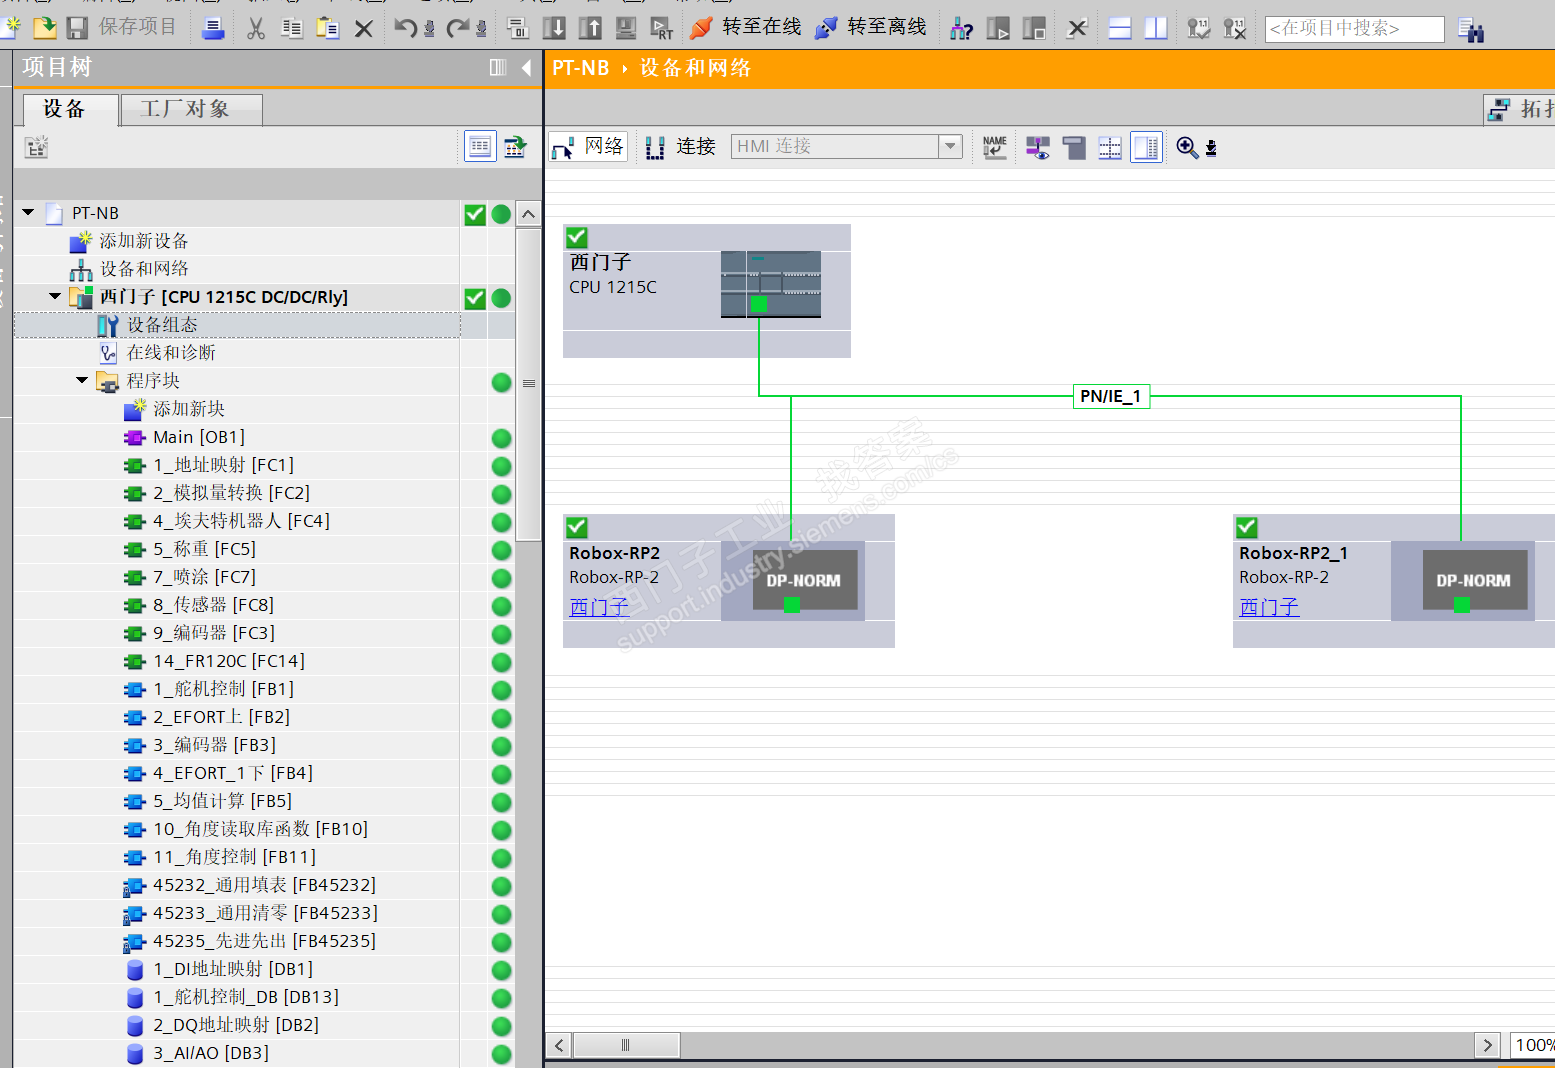Image resolution: width=1555 pixels, height=1068 pixels.
Task: Click the upload from device icon
Action: pos(590,28)
